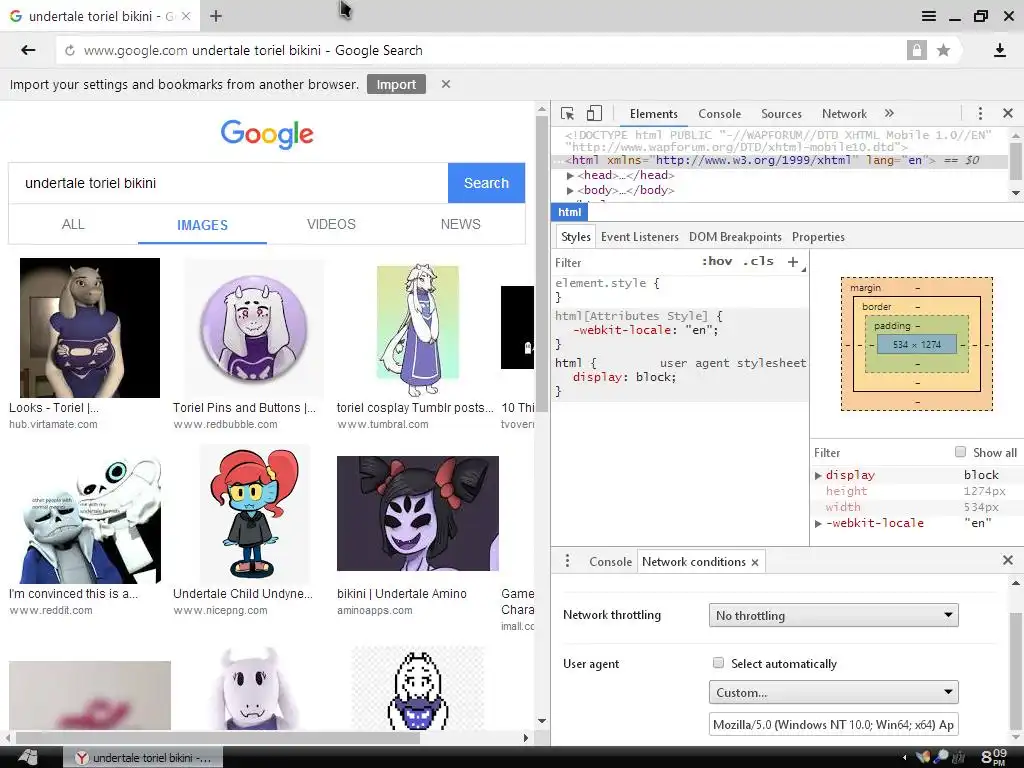Image resolution: width=1024 pixels, height=768 pixels.
Task: Expand the head element node
Action: click(x=570, y=175)
